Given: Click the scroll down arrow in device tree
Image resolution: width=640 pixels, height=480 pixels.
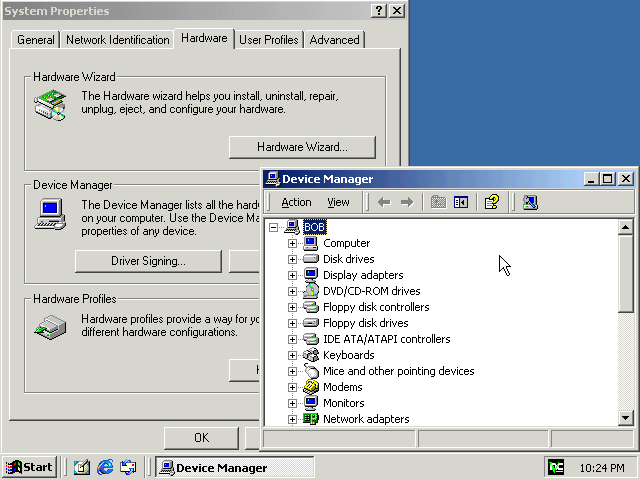Looking at the screenshot, I should coord(625,418).
